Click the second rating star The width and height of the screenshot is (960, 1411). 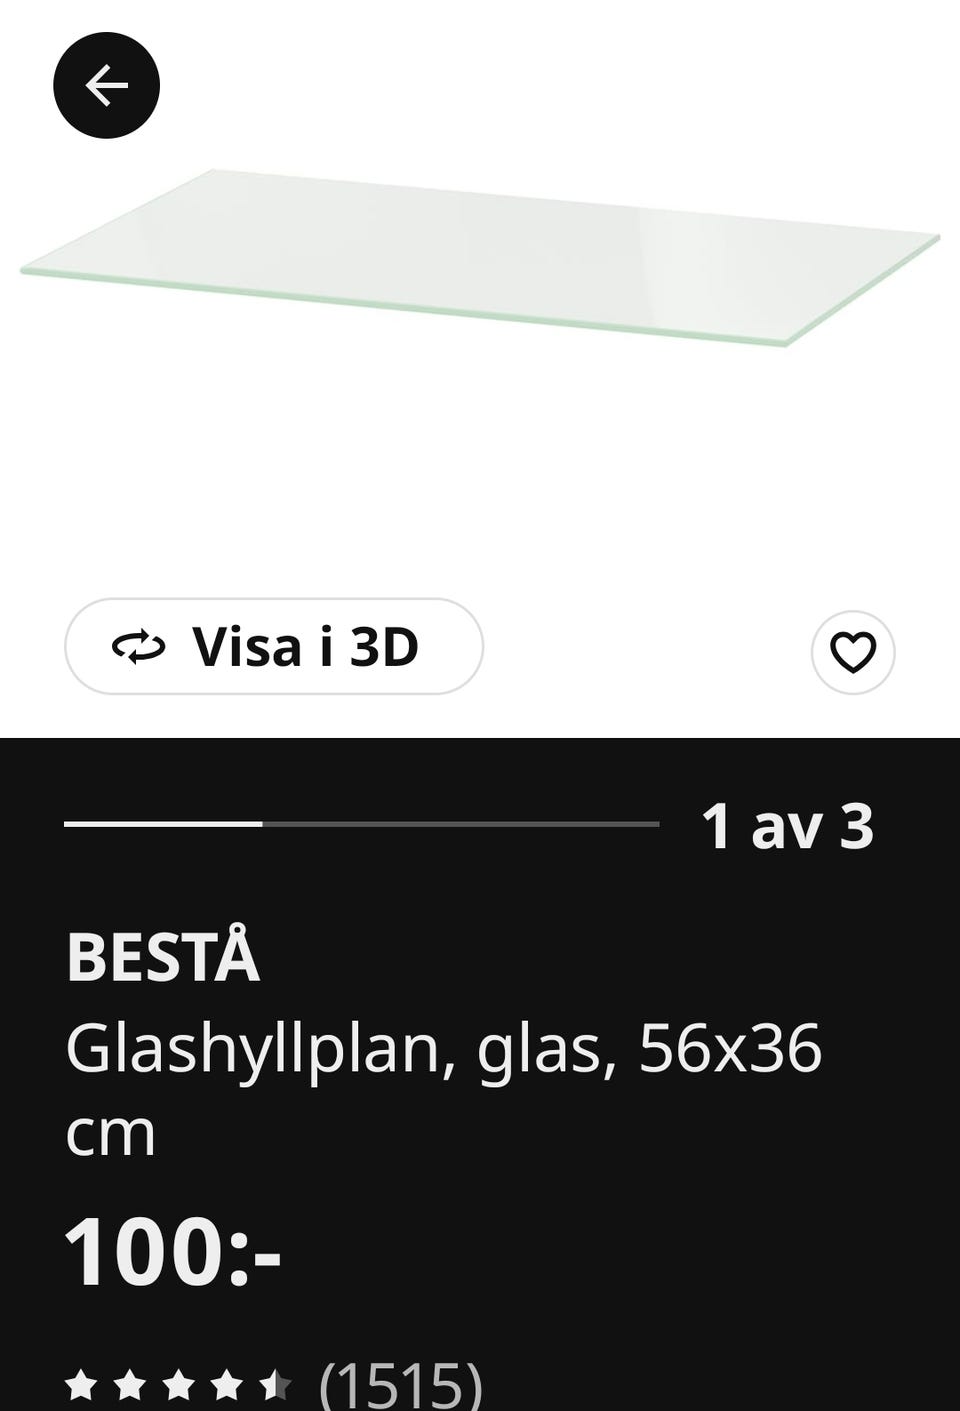129,1386
